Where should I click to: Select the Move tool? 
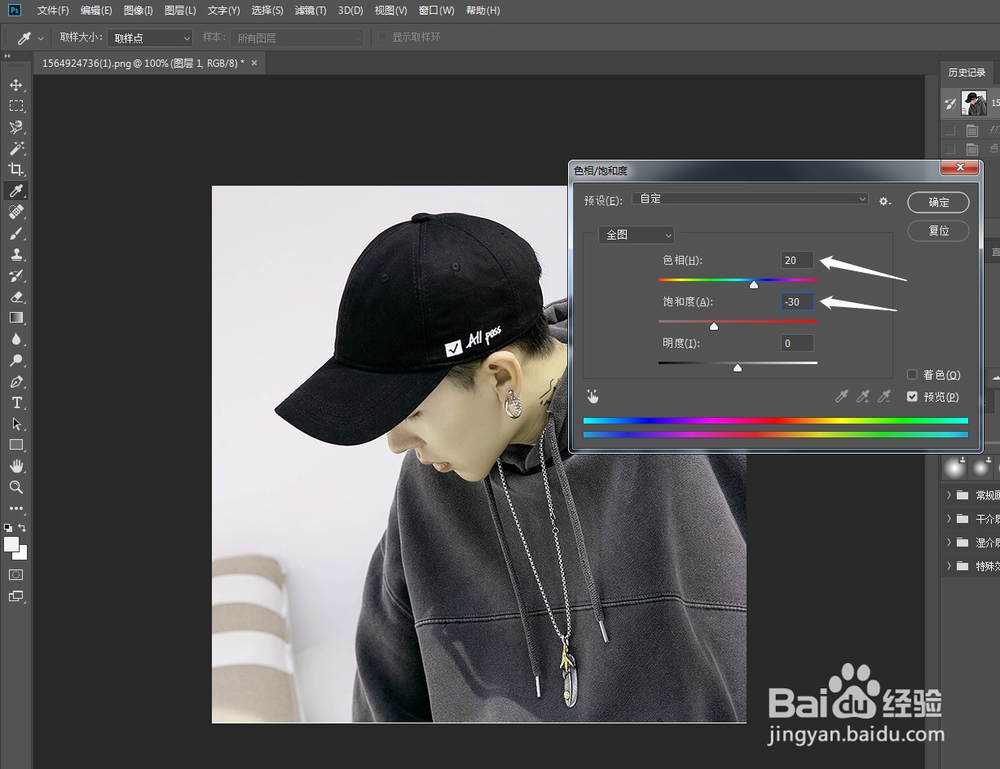[x=16, y=85]
